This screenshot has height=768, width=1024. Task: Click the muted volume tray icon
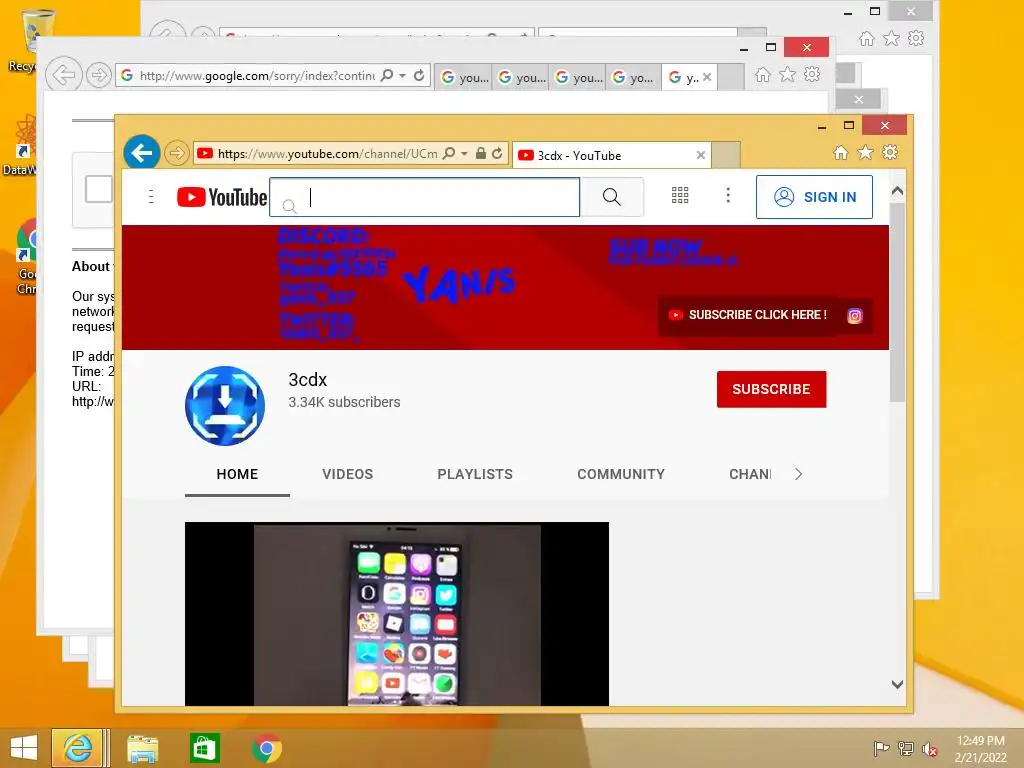pos(929,749)
